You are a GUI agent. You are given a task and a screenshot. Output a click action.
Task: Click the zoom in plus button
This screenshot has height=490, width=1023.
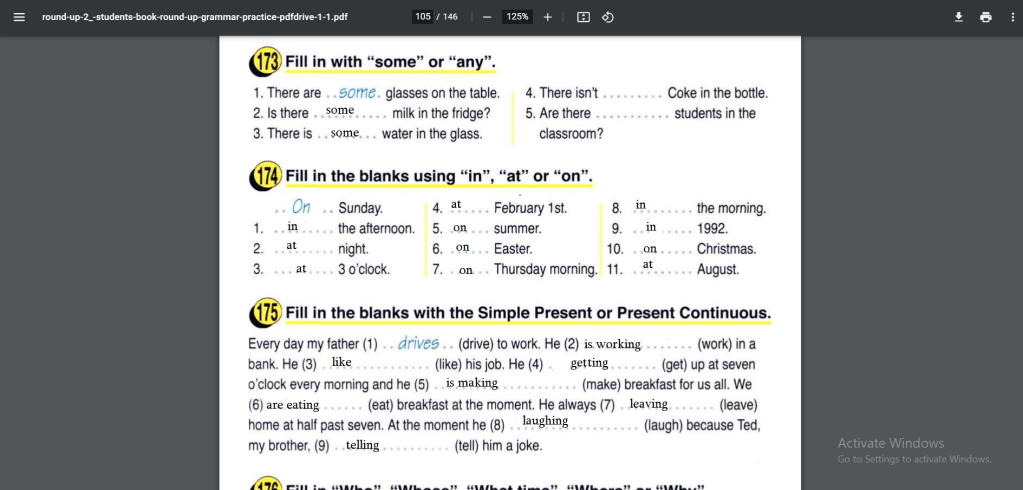click(547, 17)
